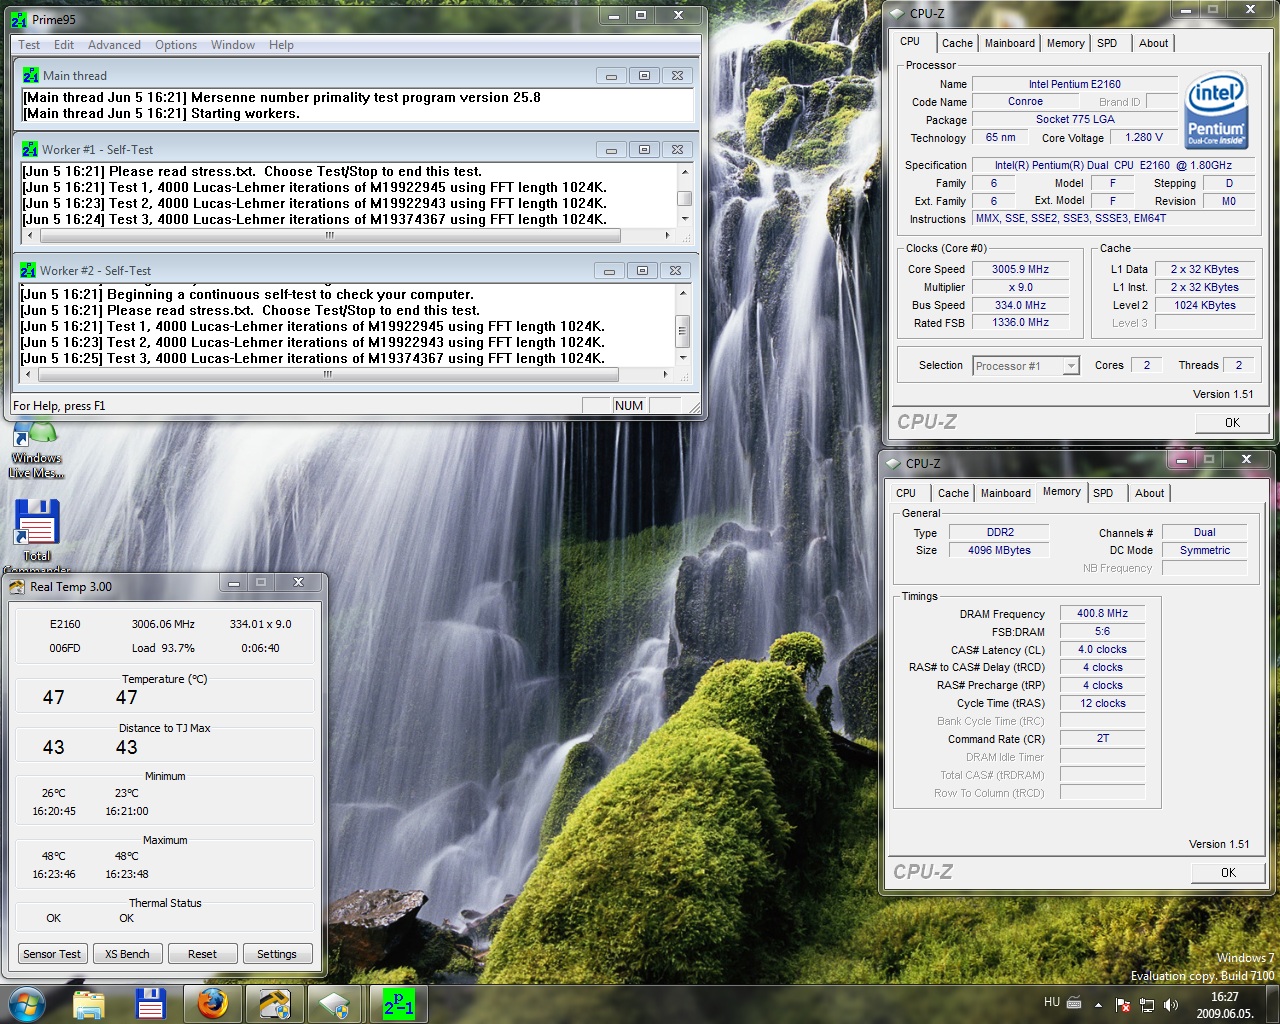Switch to Memory tab in CPU-Z processor window
This screenshot has height=1024, width=1280.
[1066, 43]
